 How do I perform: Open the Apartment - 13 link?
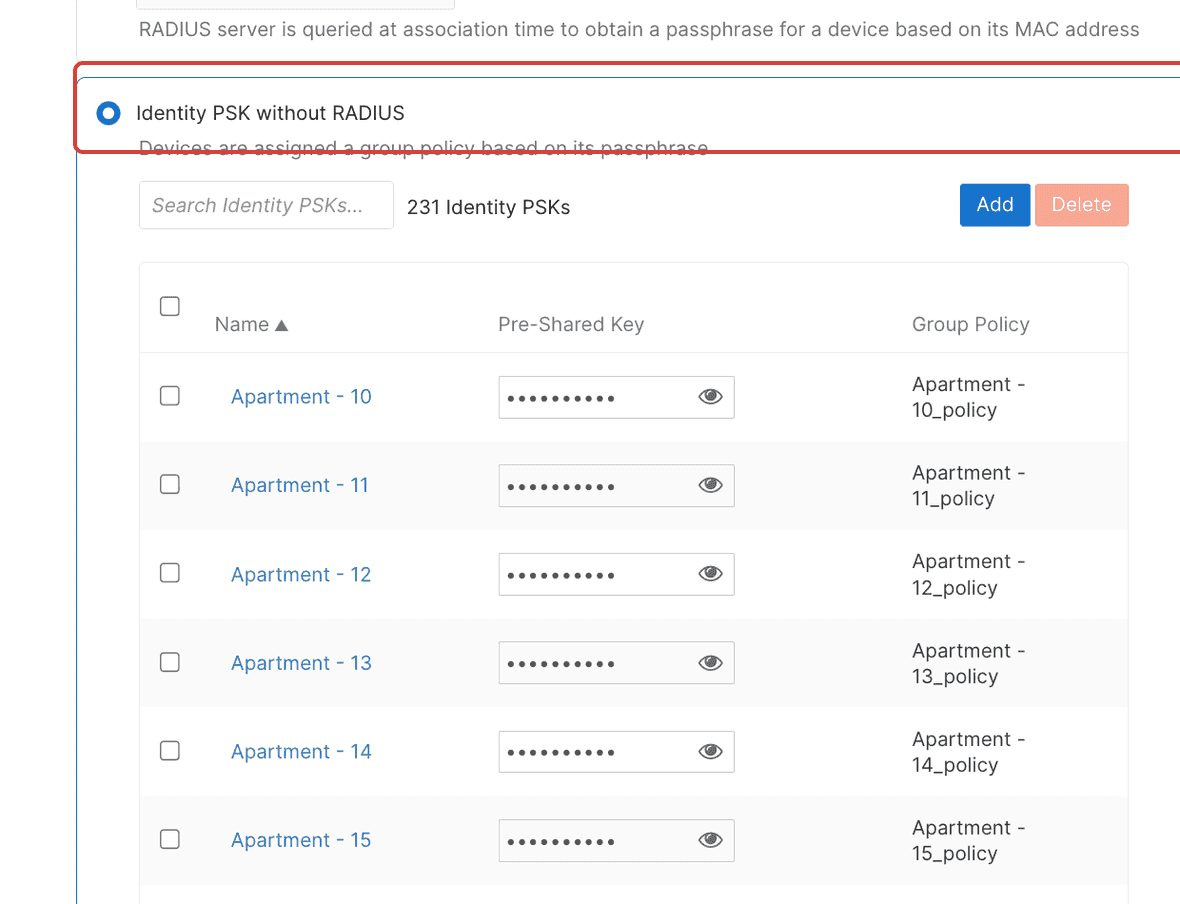pos(301,663)
